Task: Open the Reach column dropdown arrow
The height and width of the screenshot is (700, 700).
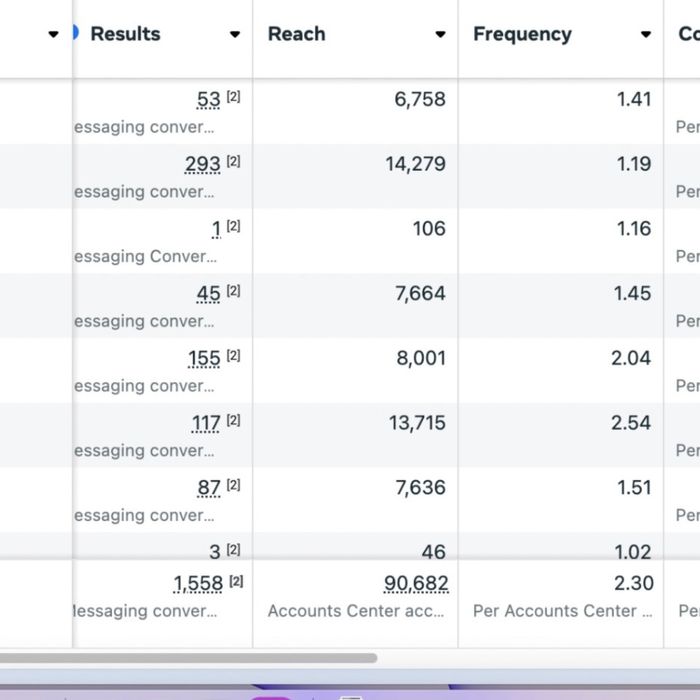Action: (440, 34)
